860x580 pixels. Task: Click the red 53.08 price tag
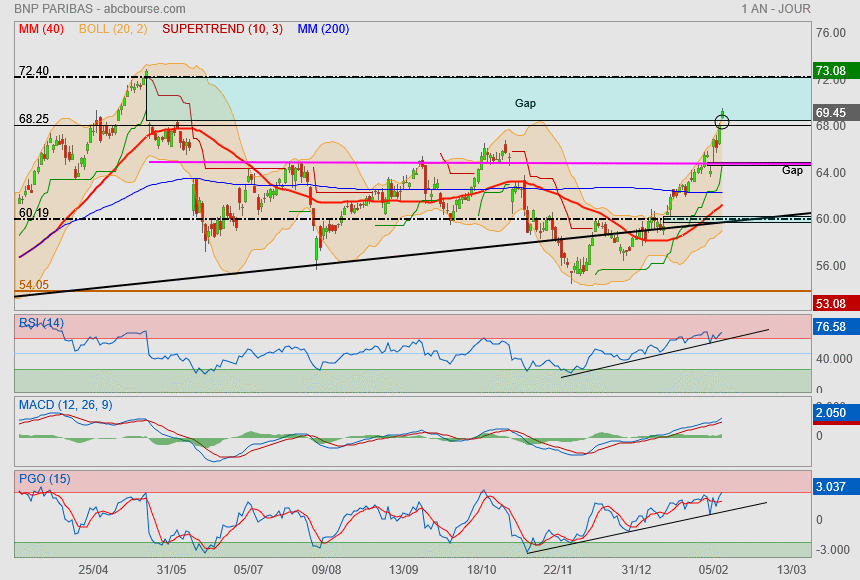pos(835,303)
